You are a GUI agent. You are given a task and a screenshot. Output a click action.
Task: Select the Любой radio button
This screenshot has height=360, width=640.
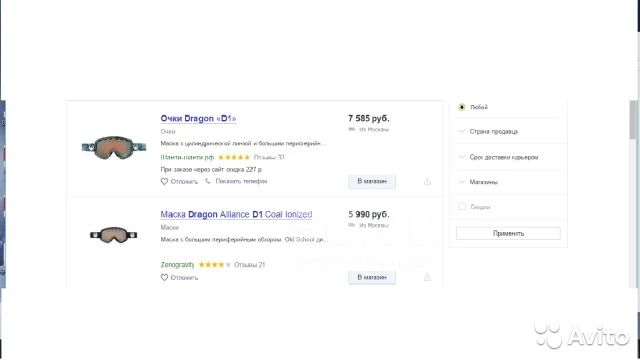[x=462, y=107]
